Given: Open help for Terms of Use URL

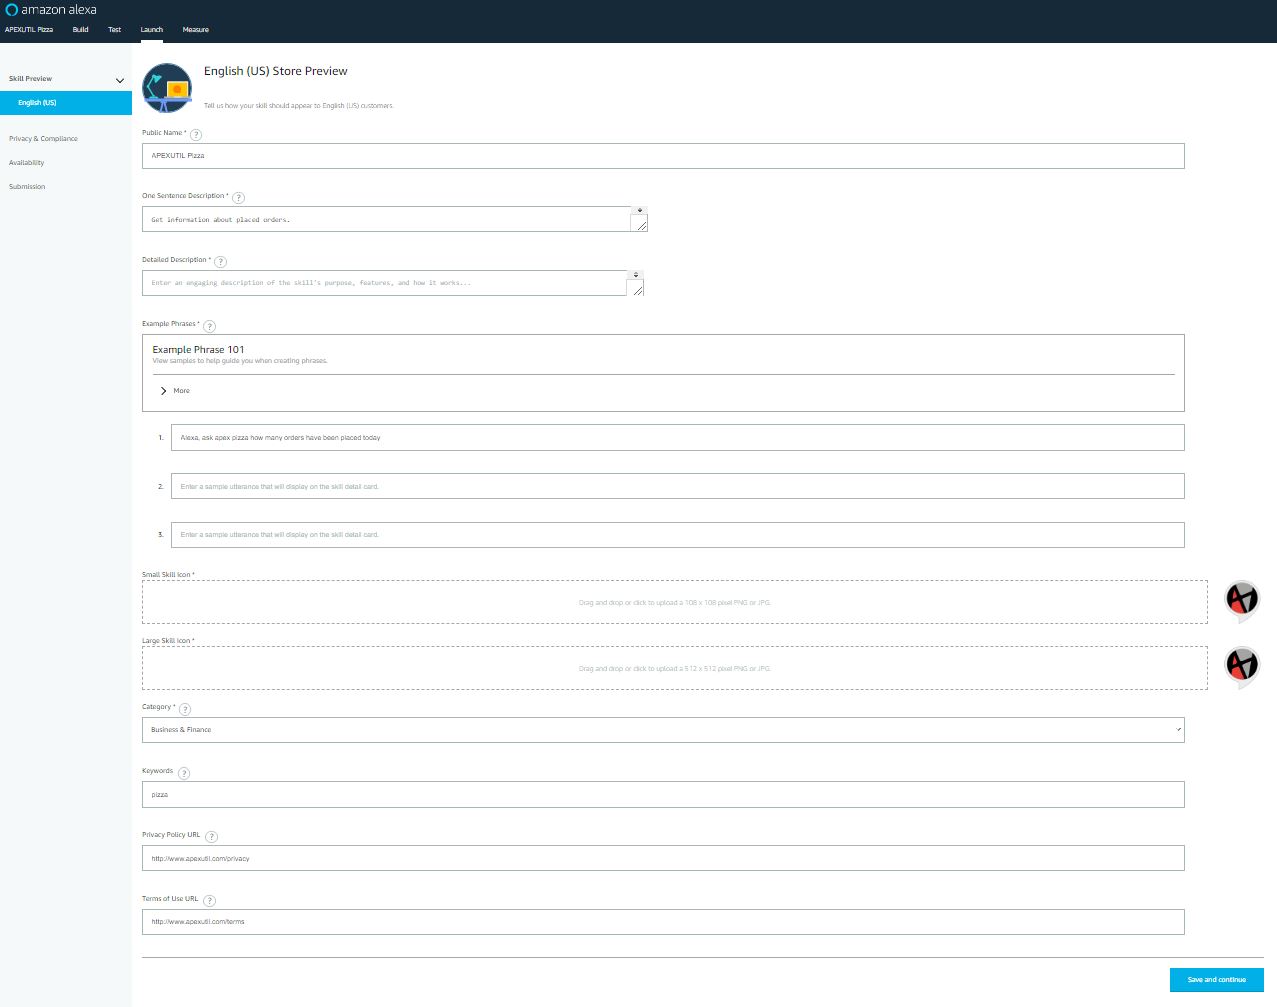Looking at the screenshot, I should 209,900.
